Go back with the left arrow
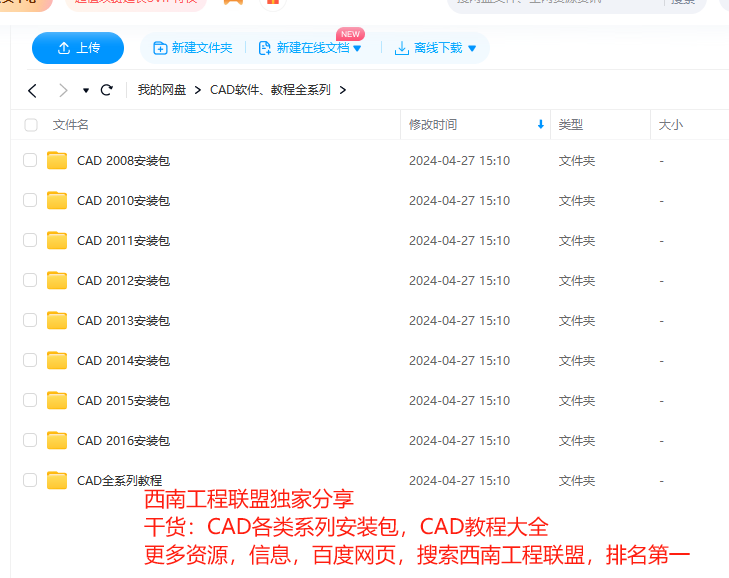Viewport: 729px width, 578px height. click(32, 90)
